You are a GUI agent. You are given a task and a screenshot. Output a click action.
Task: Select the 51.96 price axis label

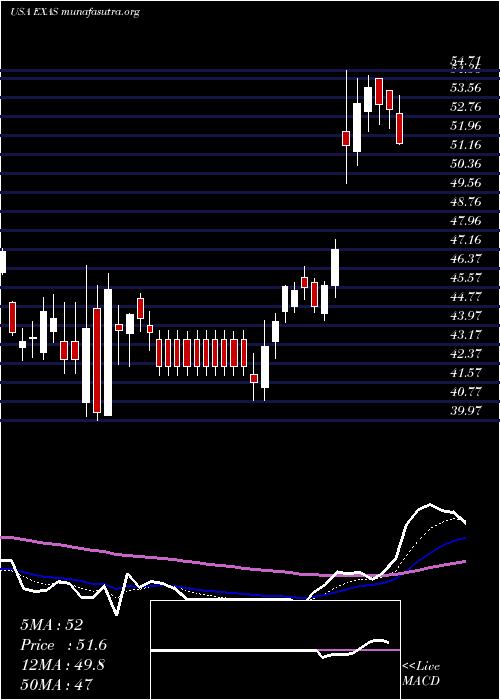click(466, 125)
